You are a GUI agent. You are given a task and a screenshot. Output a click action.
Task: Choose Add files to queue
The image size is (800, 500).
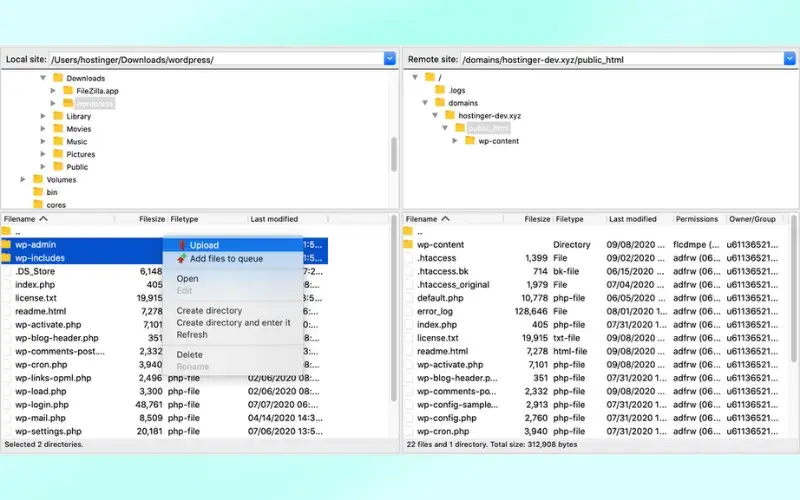tap(233, 259)
